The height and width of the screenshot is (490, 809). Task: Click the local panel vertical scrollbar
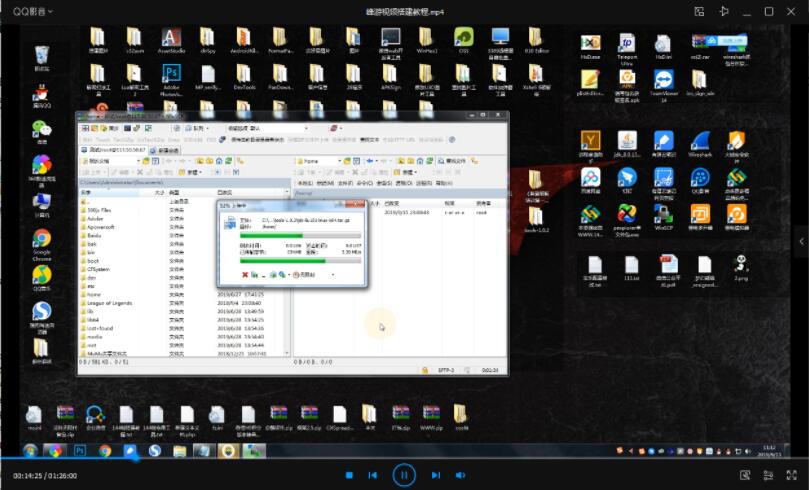287,273
